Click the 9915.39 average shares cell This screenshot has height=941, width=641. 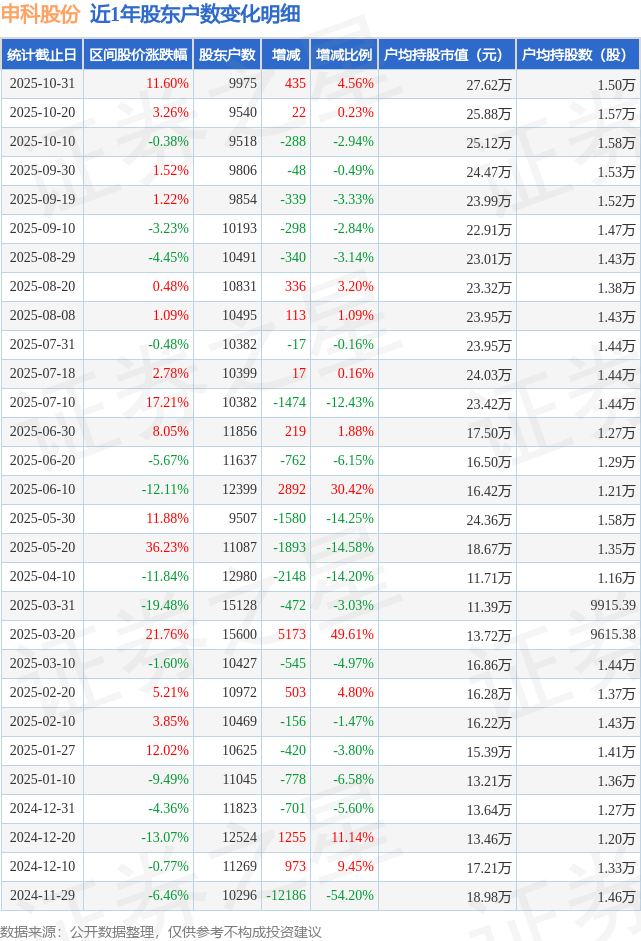click(611, 606)
